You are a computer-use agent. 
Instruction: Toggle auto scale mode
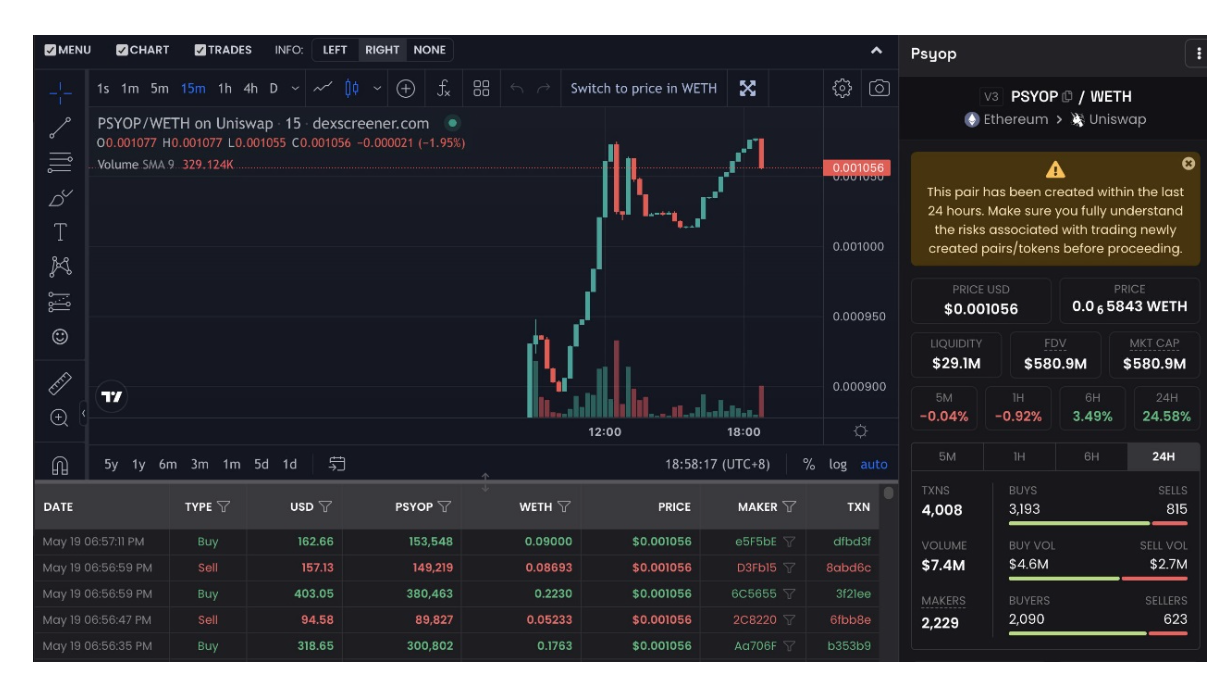(x=874, y=464)
